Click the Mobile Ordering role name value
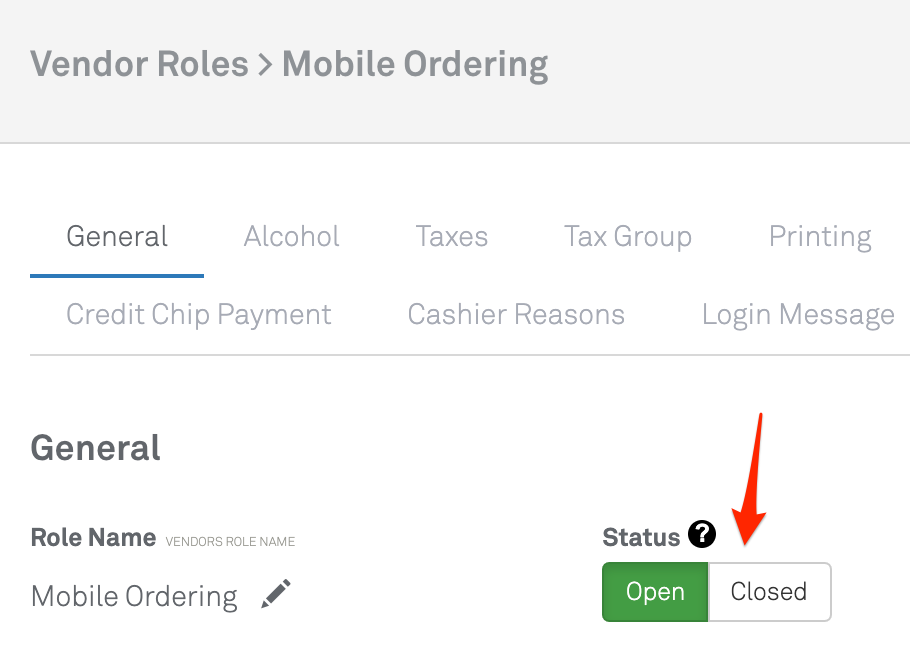This screenshot has width=910, height=654. click(x=134, y=597)
